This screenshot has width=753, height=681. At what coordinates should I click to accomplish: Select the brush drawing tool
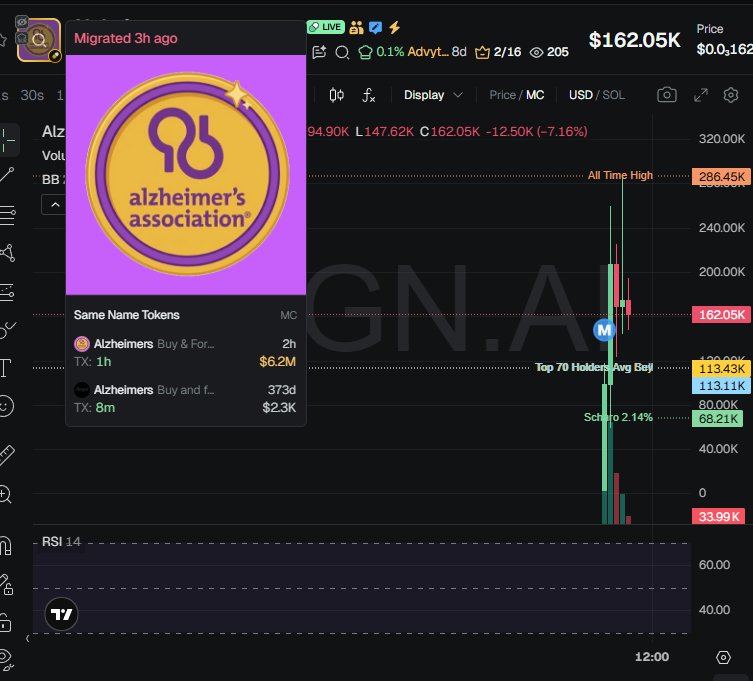[x=7, y=329]
